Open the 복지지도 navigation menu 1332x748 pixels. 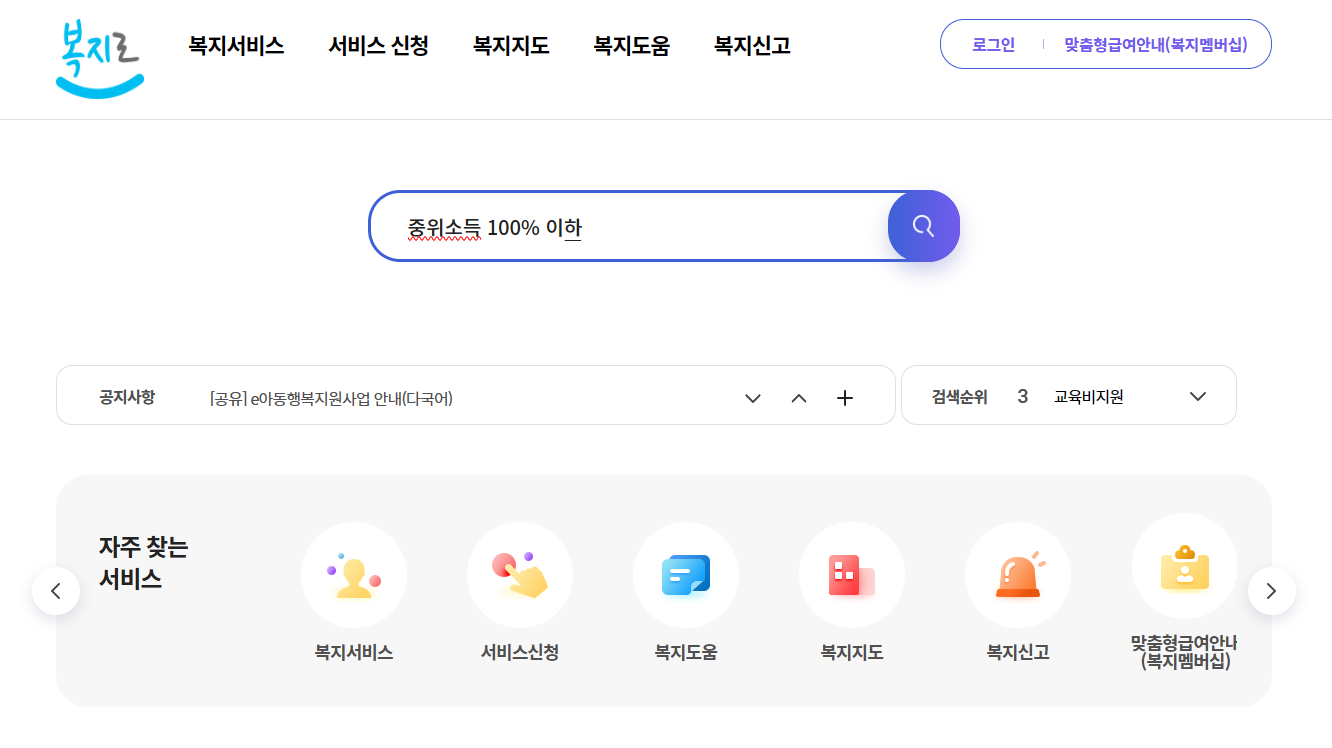tap(510, 46)
